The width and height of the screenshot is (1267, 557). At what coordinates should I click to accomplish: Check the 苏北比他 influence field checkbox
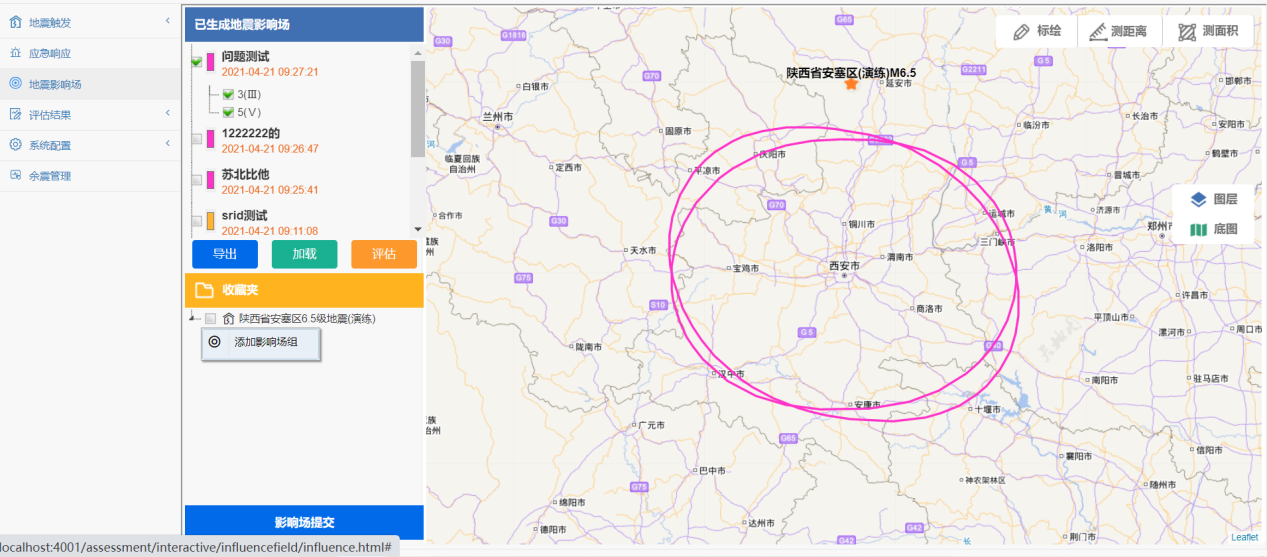point(197,181)
